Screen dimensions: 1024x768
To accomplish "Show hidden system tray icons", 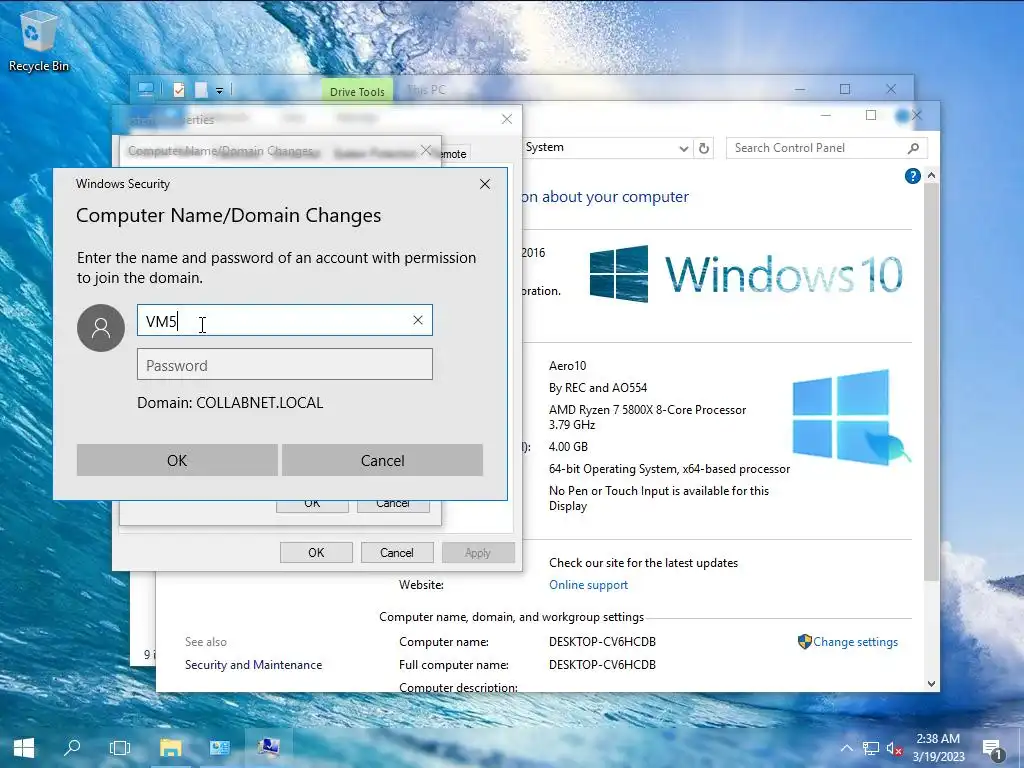I will pyautogui.click(x=846, y=748).
